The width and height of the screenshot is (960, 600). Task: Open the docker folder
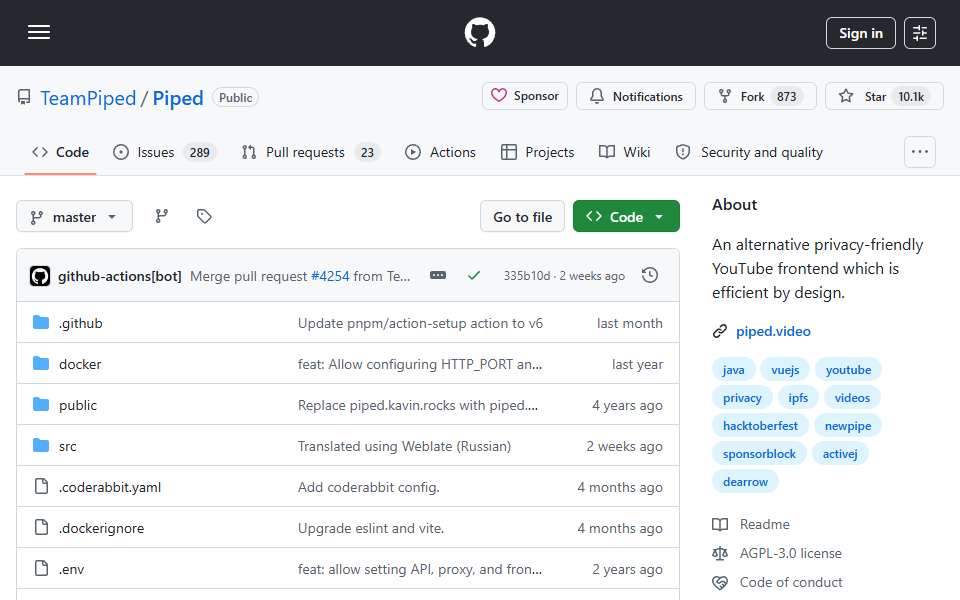pyautogui.click(x=80, y=364)
